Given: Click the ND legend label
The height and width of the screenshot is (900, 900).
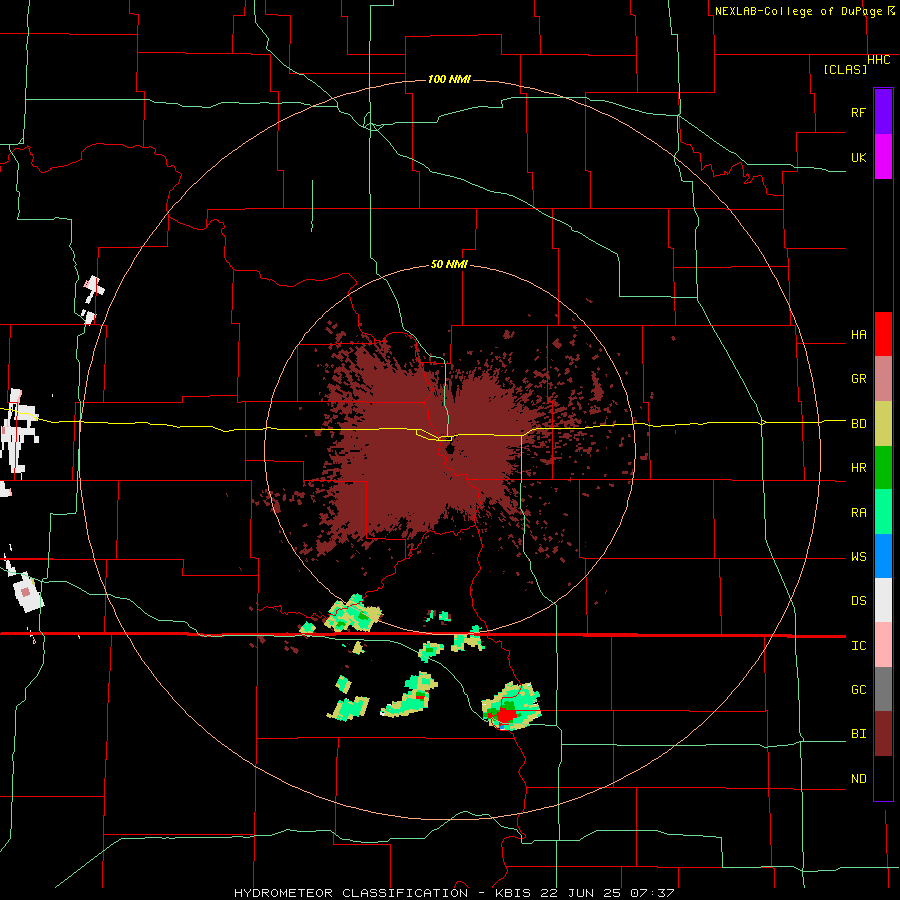Looking at the screenshot, I should tap(859, 779).
